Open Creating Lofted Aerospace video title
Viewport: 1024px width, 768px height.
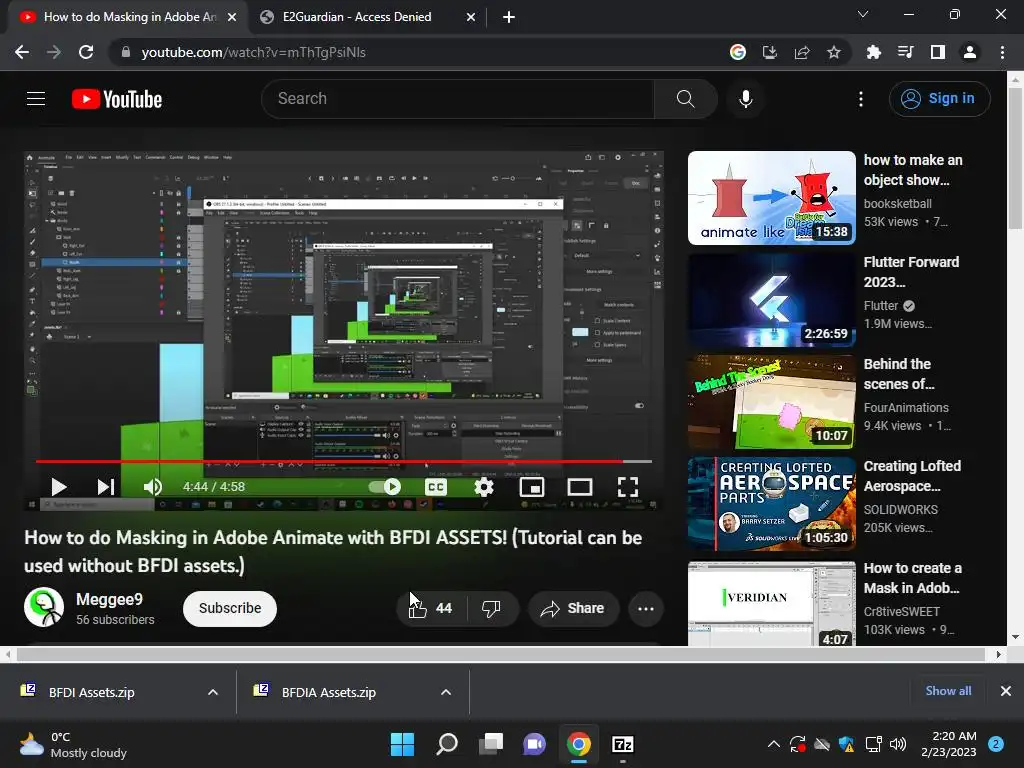(x=912, y=475)
